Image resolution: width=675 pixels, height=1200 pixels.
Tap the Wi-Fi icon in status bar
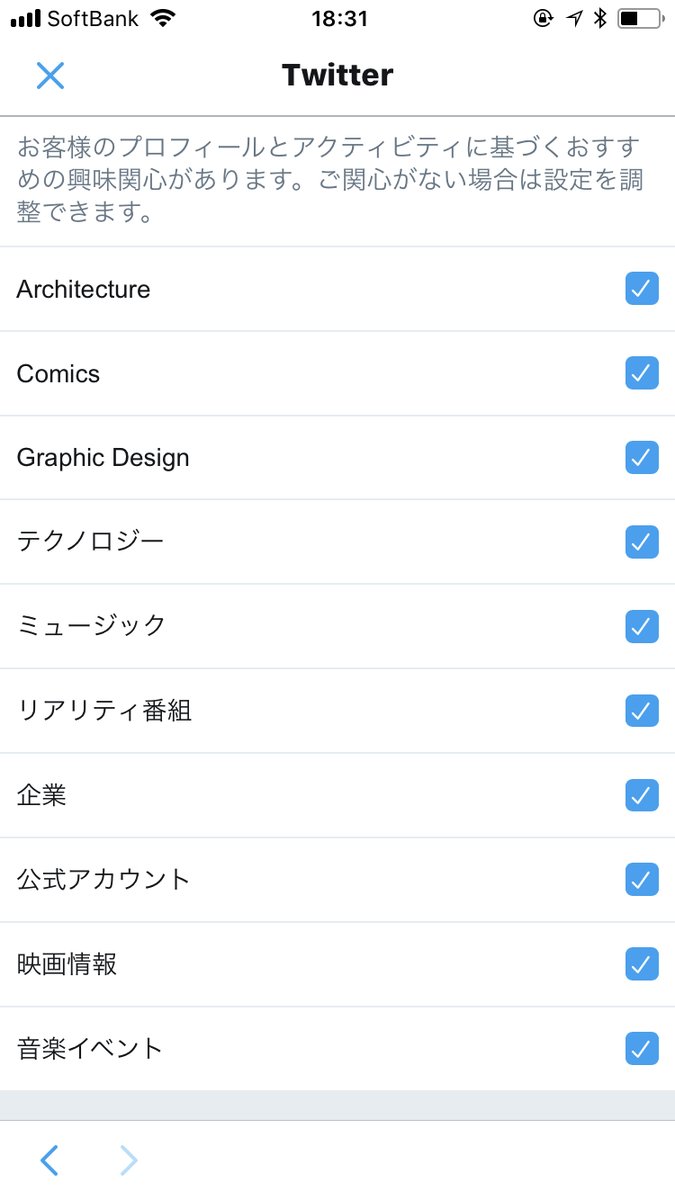coord(162,19)
